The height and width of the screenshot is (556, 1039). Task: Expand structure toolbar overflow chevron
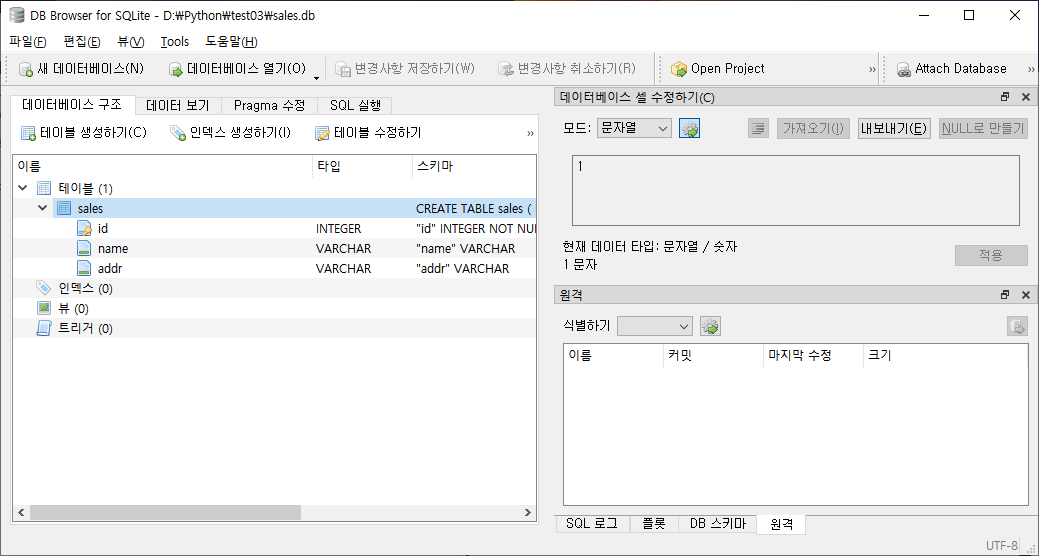click(x=530, y=133)
